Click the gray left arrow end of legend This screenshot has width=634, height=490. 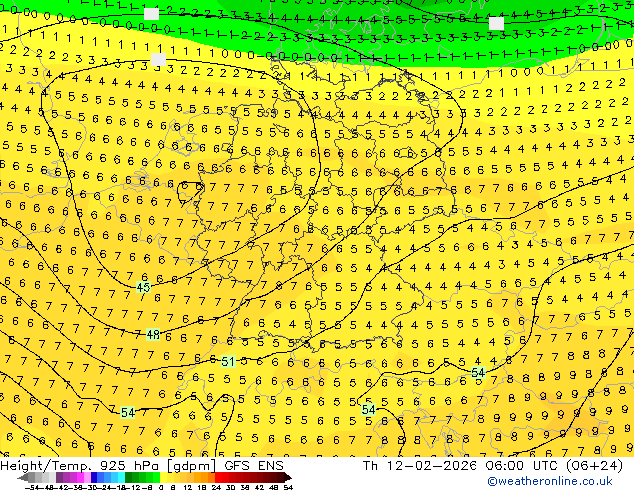point(22,478)
